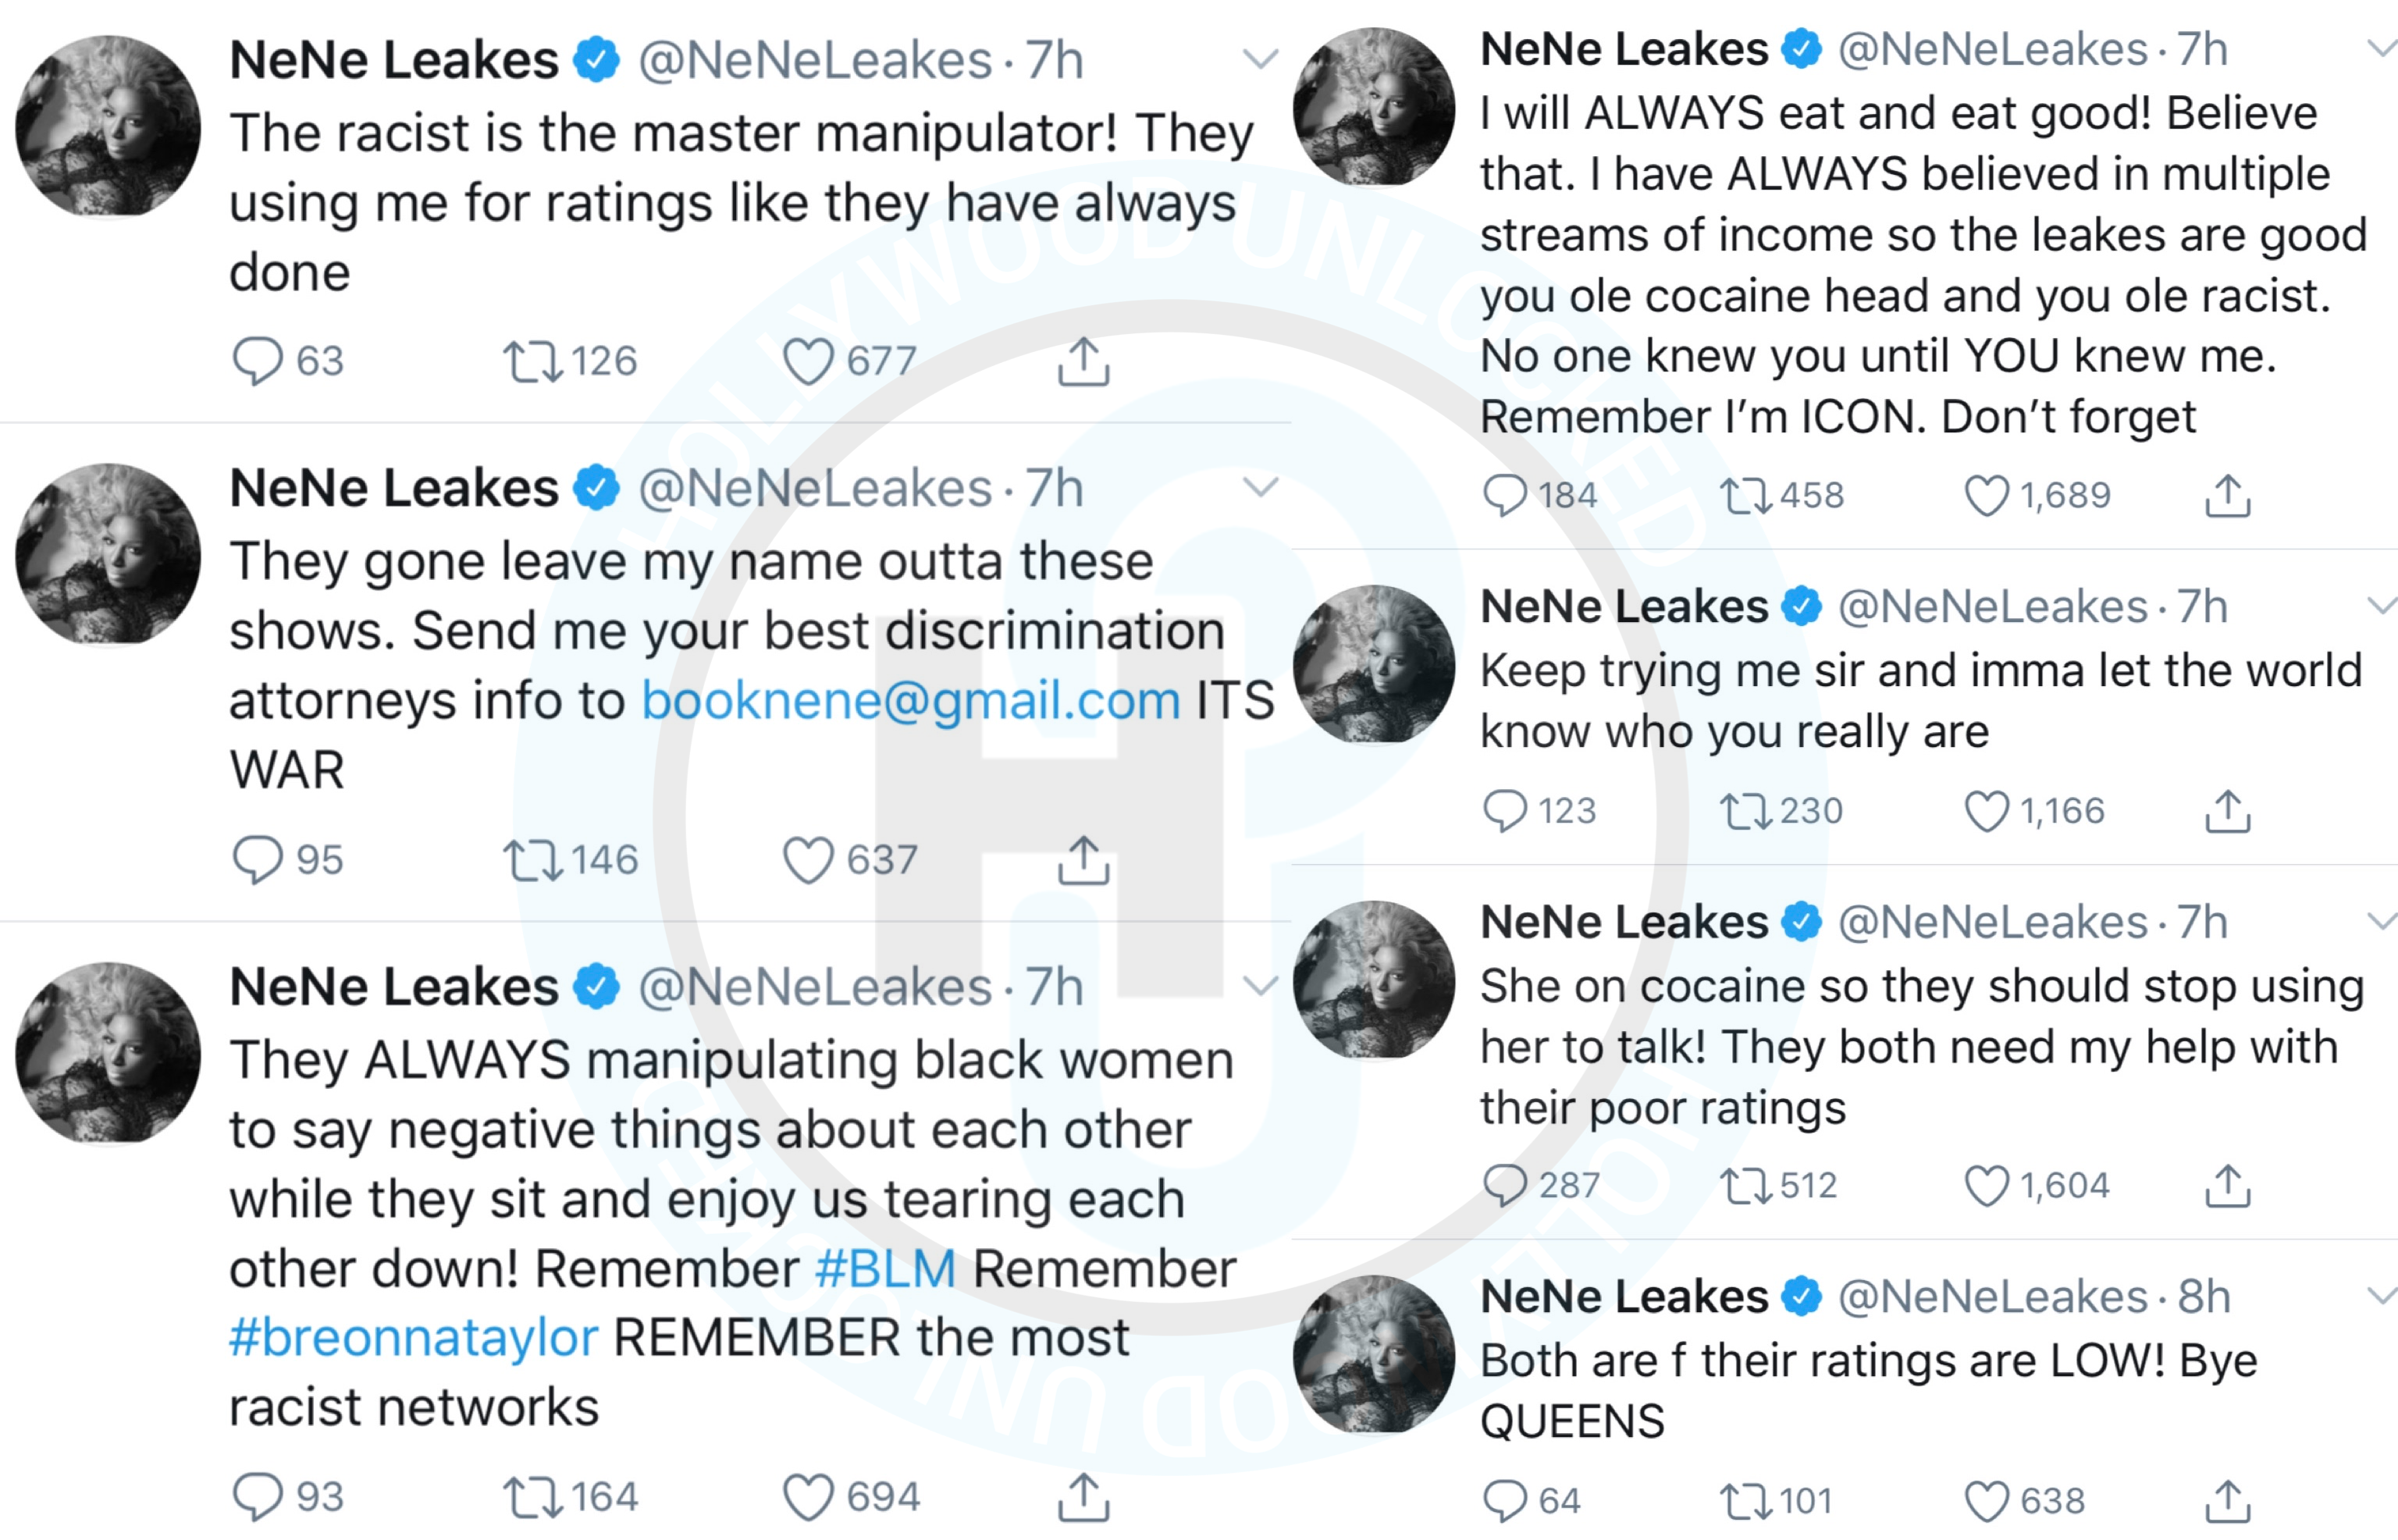2398x1540 pixels.
Task: Reply to the 'Bye QUEENS' tweet
Action: pyautogui.click(x=1504, y=1501)
